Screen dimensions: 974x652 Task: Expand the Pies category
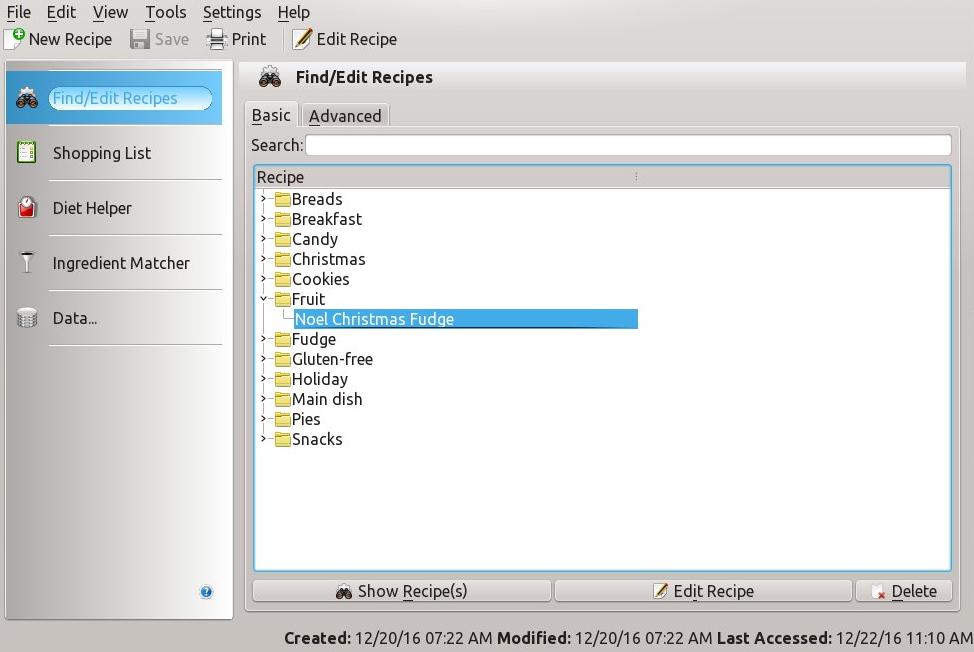pyautogui.click(x=263, y=419)
